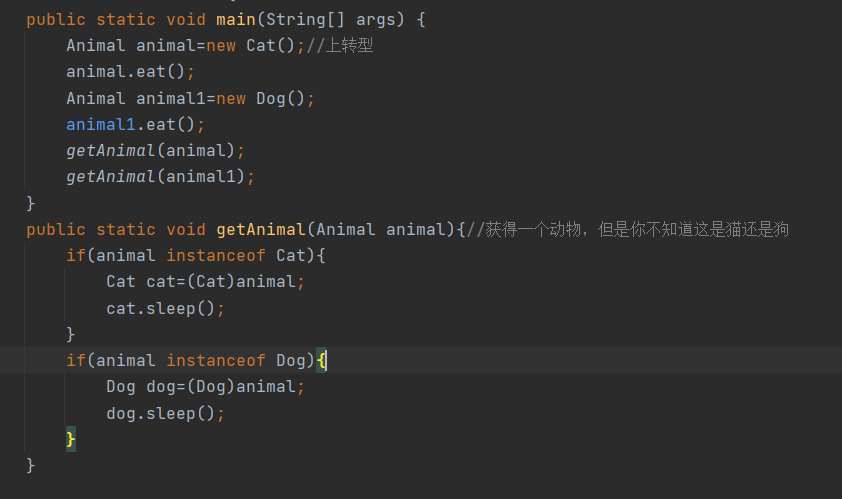This screenshot has width=842, height=499.
Task: Click the String[] args parameter
Action: [330, 19]
